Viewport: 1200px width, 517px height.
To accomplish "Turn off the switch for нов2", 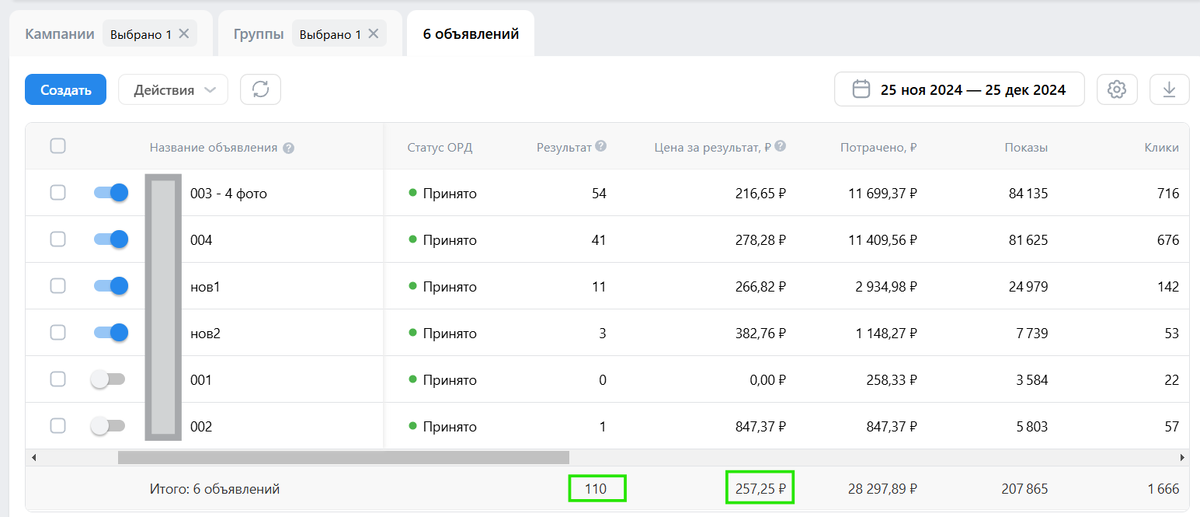I will [110, 332].
